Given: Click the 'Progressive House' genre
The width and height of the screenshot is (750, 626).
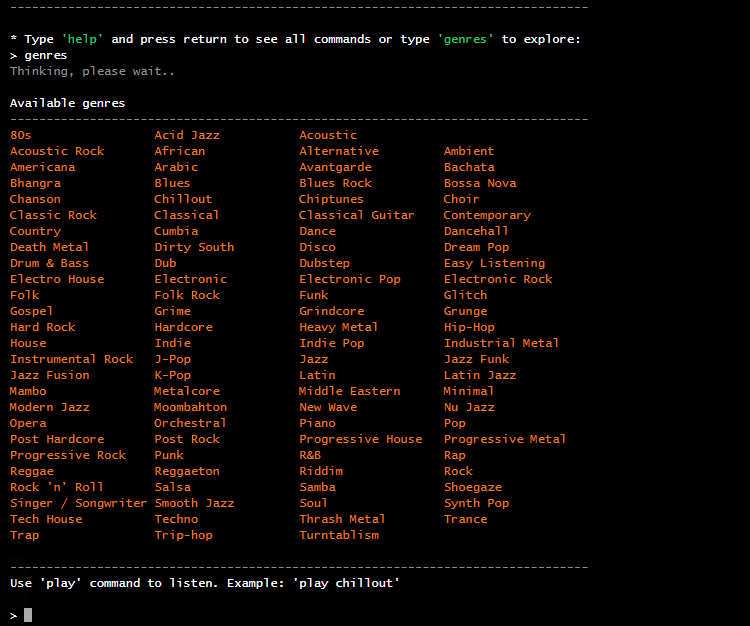Looking at the screenshot, I should click(360, 439).
